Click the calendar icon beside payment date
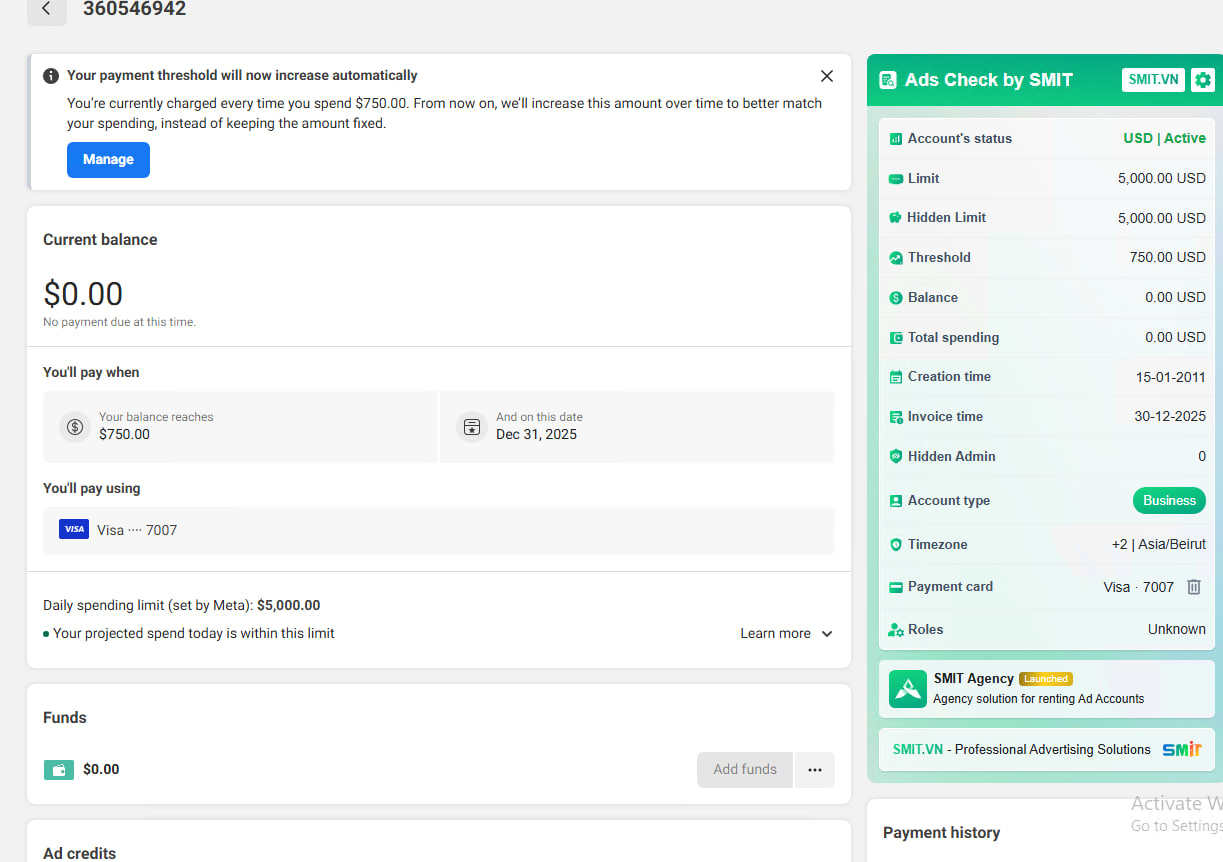 tap(472, 427)
